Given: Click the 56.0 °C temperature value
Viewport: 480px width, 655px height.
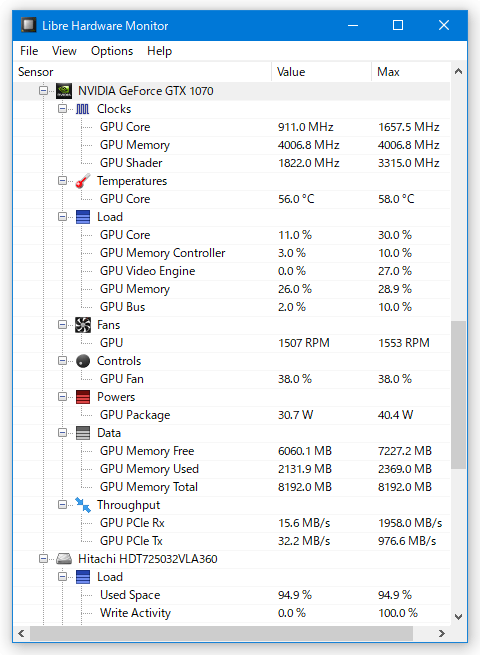Looking at the screenshot, I should coord(296,199).
